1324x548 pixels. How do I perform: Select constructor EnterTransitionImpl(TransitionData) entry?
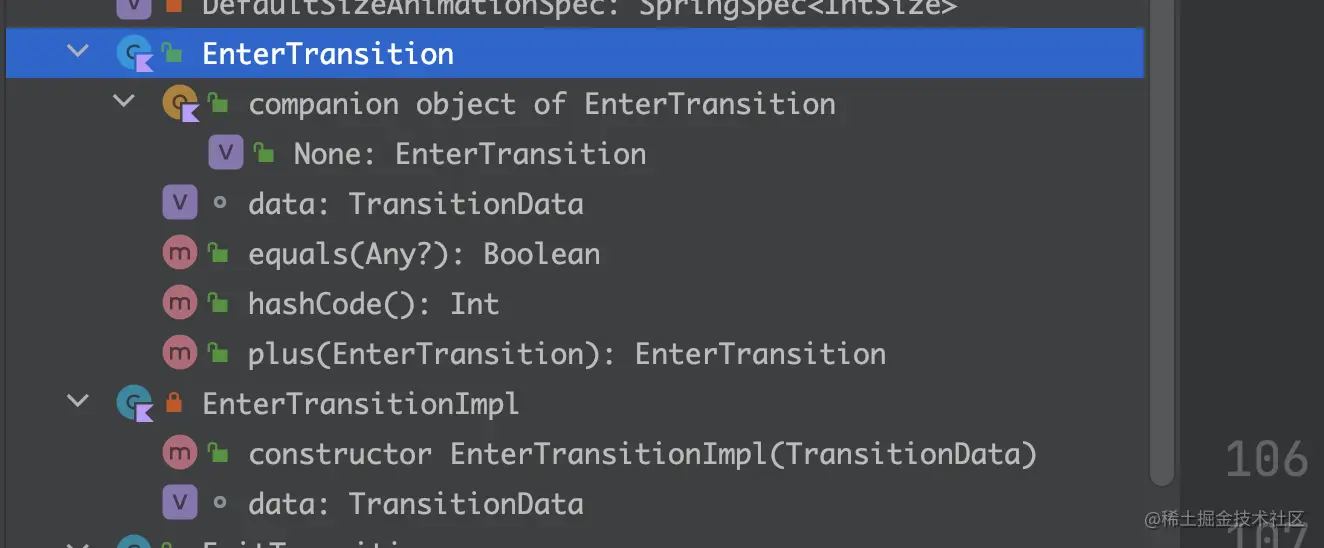click(642, 454)
